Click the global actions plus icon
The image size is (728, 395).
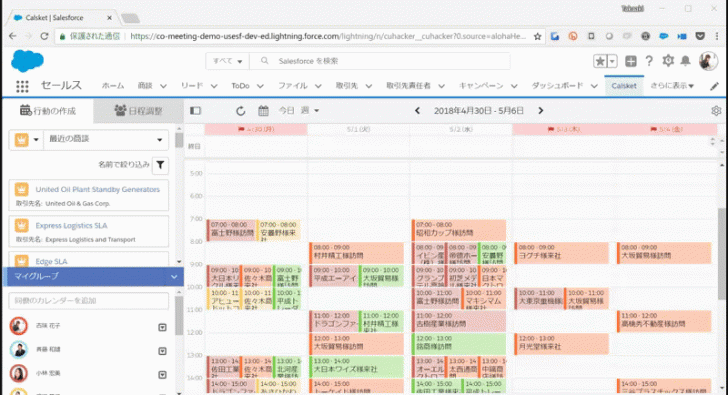[x=630, y=61]
